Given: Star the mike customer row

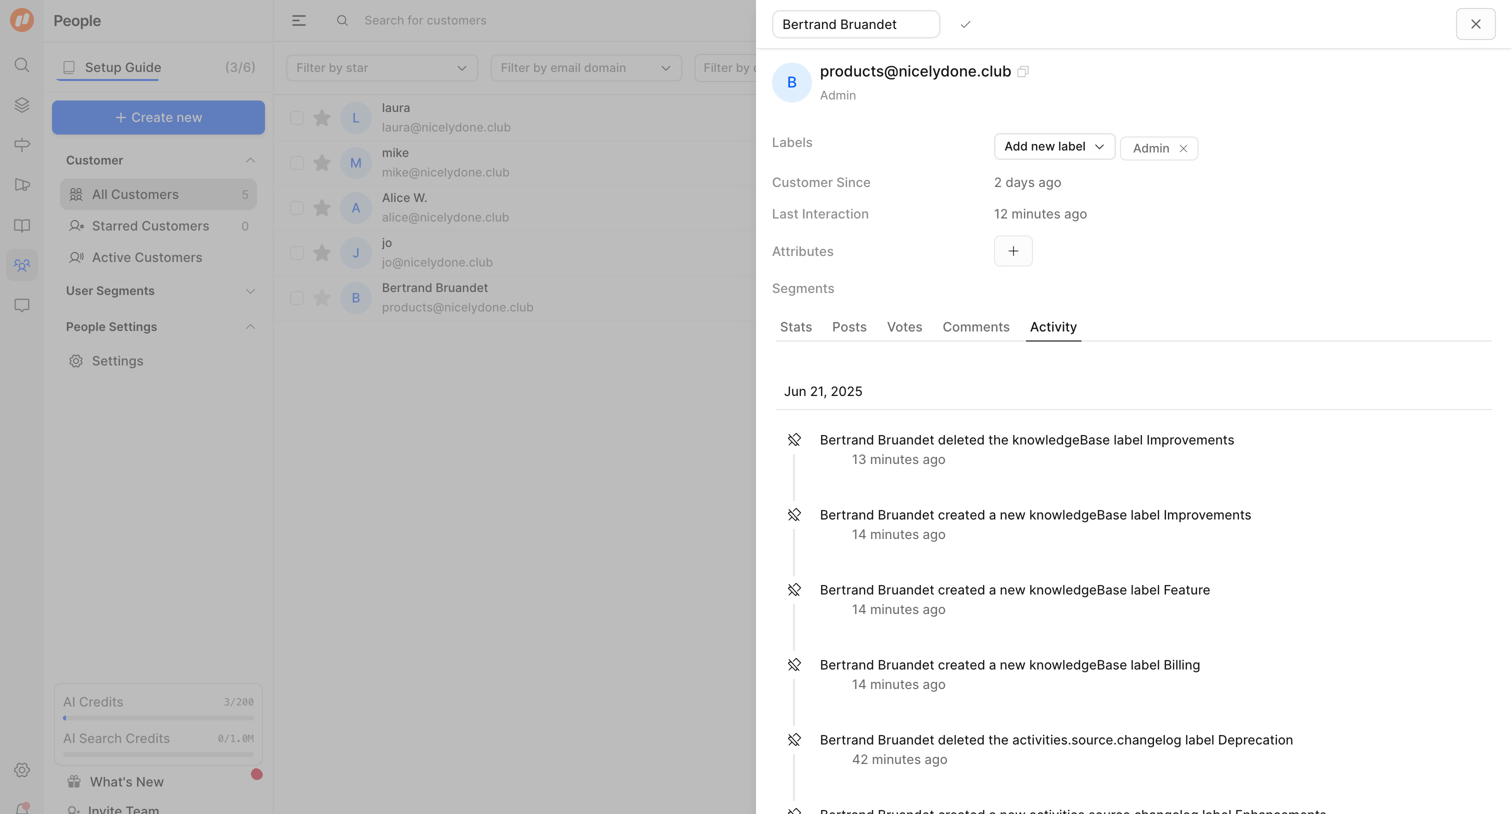Looking at the screenshot, I should [322, 163].
